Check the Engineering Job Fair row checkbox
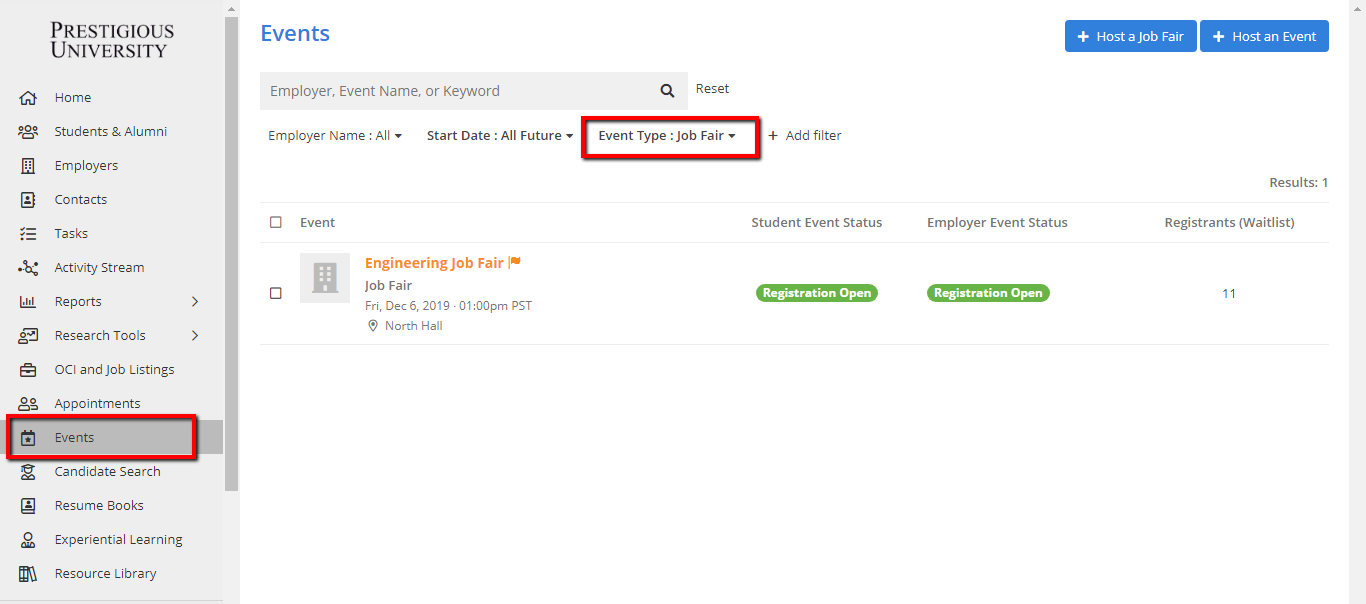Viewport: 1366px width, 604px height. [x=276, y=293]
